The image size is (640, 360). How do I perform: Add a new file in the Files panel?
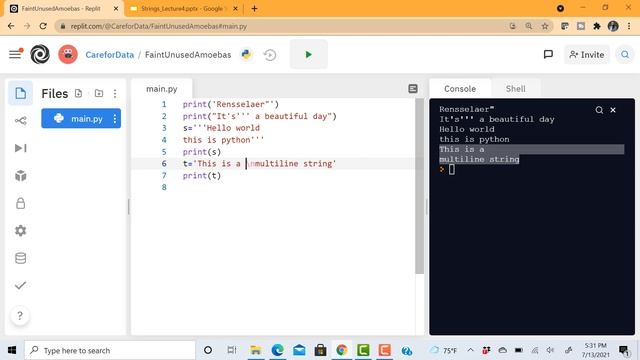(x=78, y=93)
